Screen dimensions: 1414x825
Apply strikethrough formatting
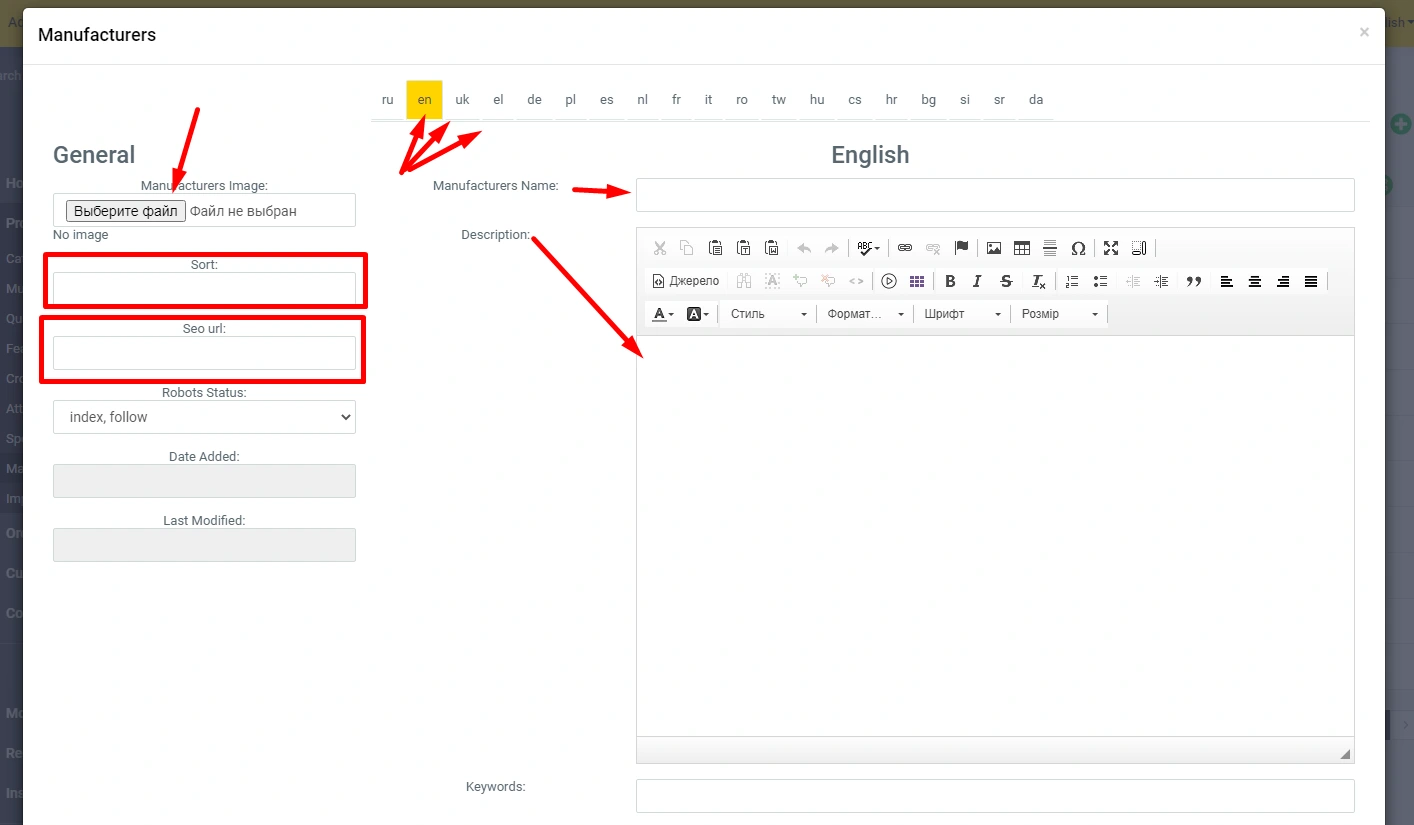pyautogui.click(x=1006, y=281)
